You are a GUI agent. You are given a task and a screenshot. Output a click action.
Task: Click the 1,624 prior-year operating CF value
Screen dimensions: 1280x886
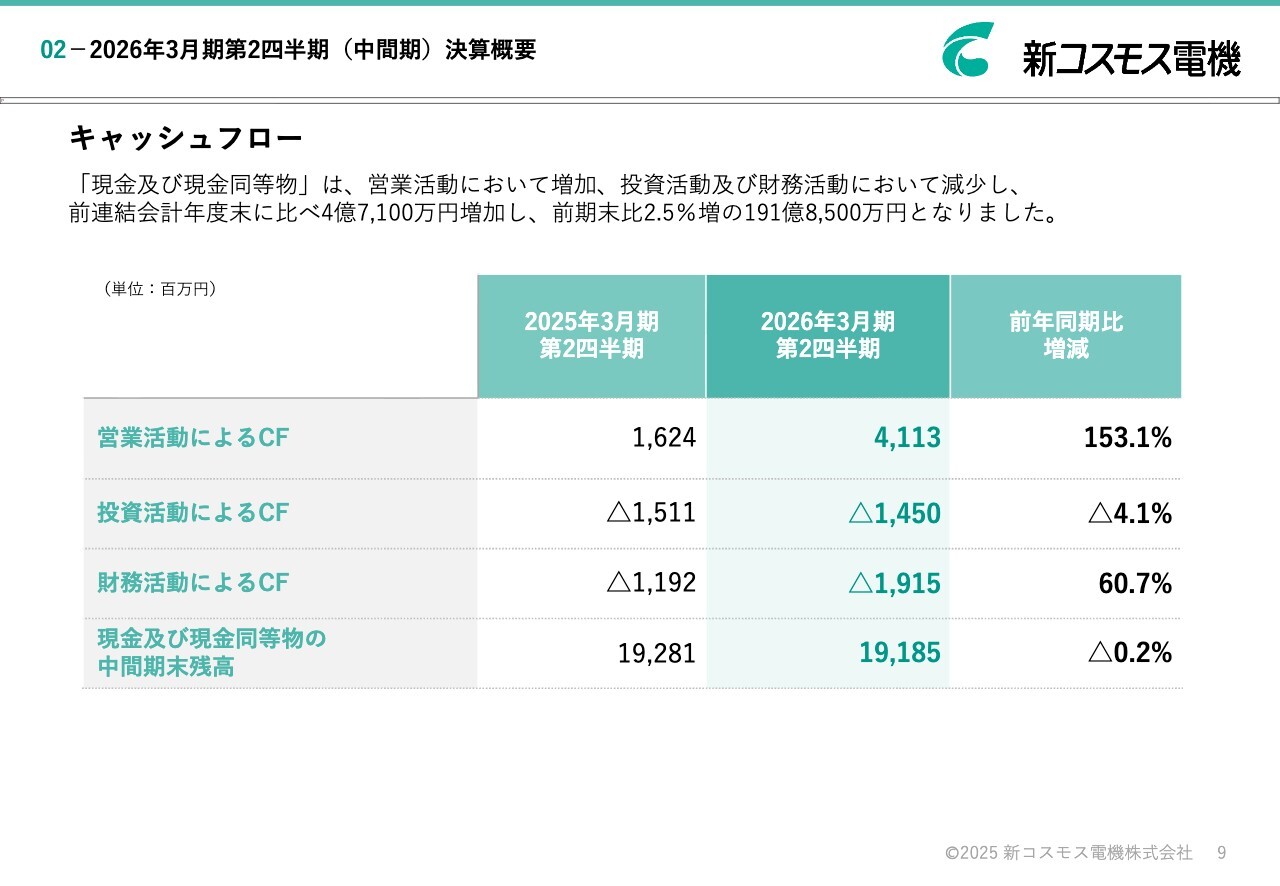[664, 438]
